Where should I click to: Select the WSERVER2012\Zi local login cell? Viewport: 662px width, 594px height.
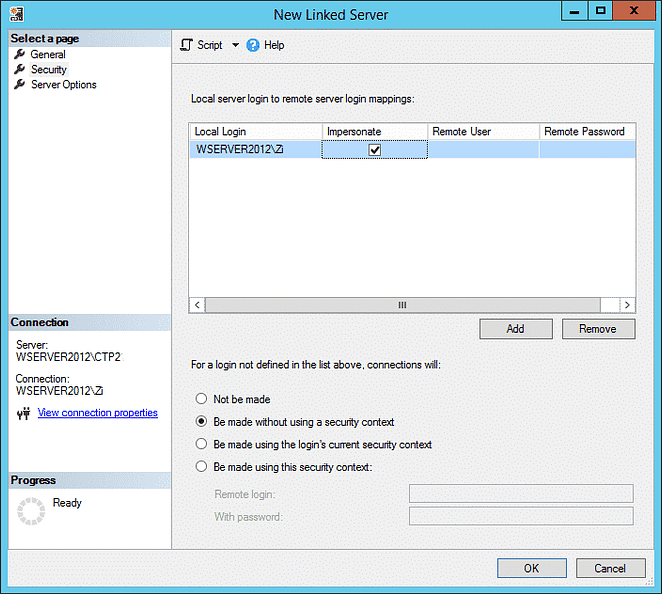(x=256, y=149)
